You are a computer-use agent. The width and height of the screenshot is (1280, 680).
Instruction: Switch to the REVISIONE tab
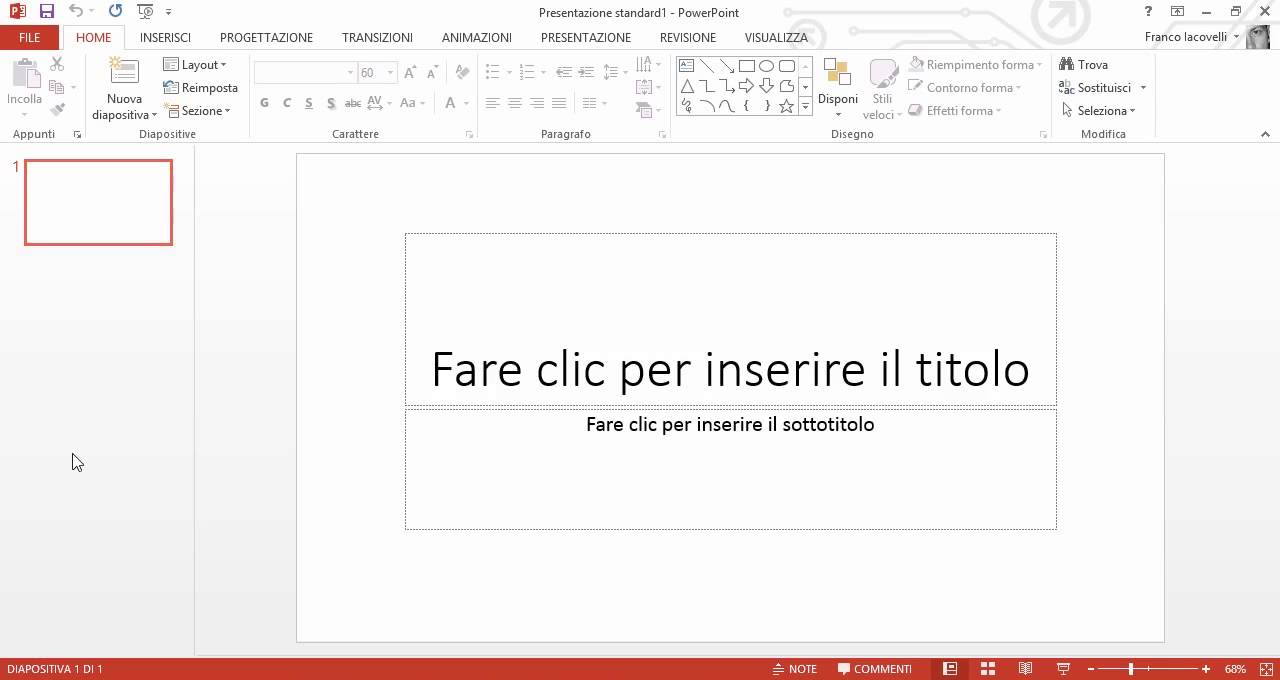[x=688, y=37]
